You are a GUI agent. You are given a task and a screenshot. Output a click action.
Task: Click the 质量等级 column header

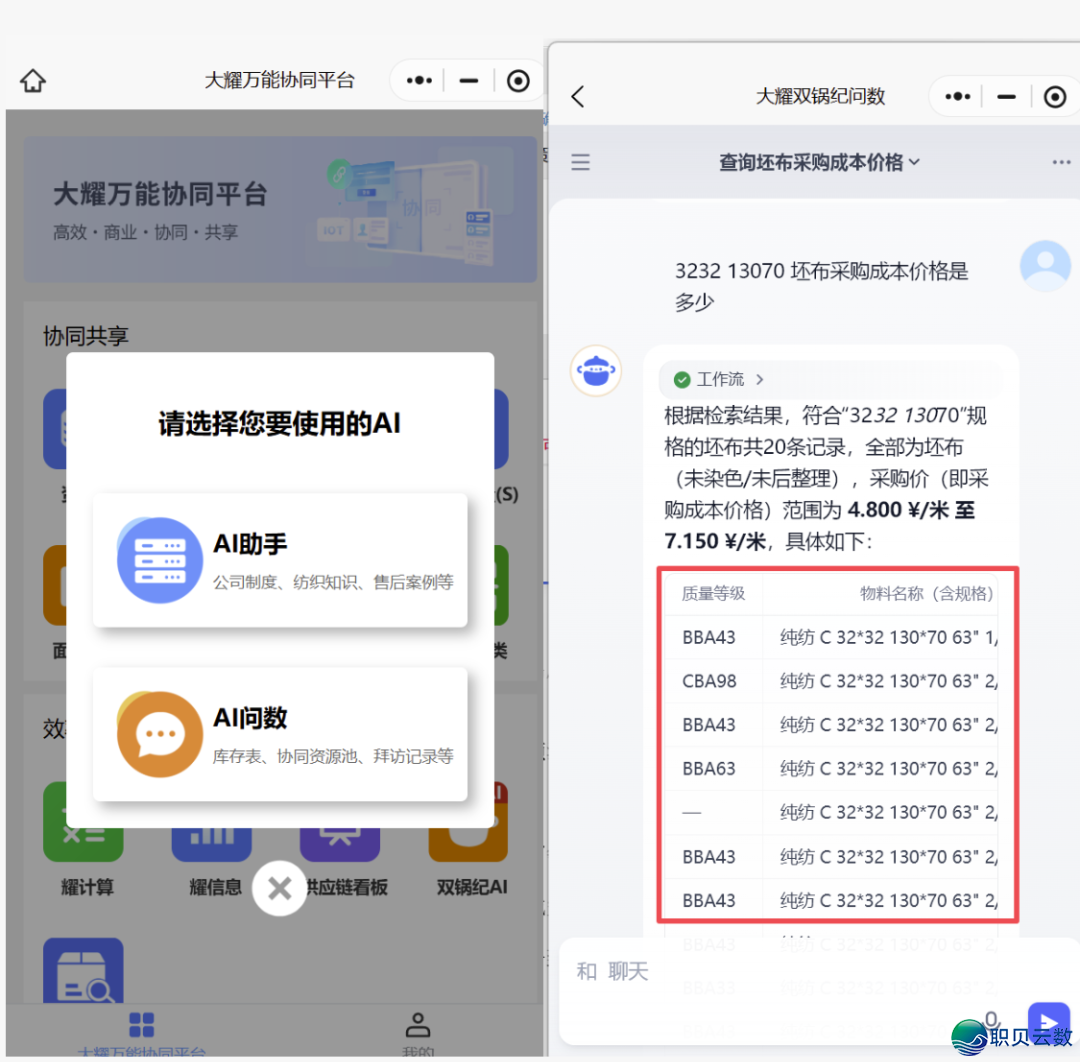tap(713, 594)
